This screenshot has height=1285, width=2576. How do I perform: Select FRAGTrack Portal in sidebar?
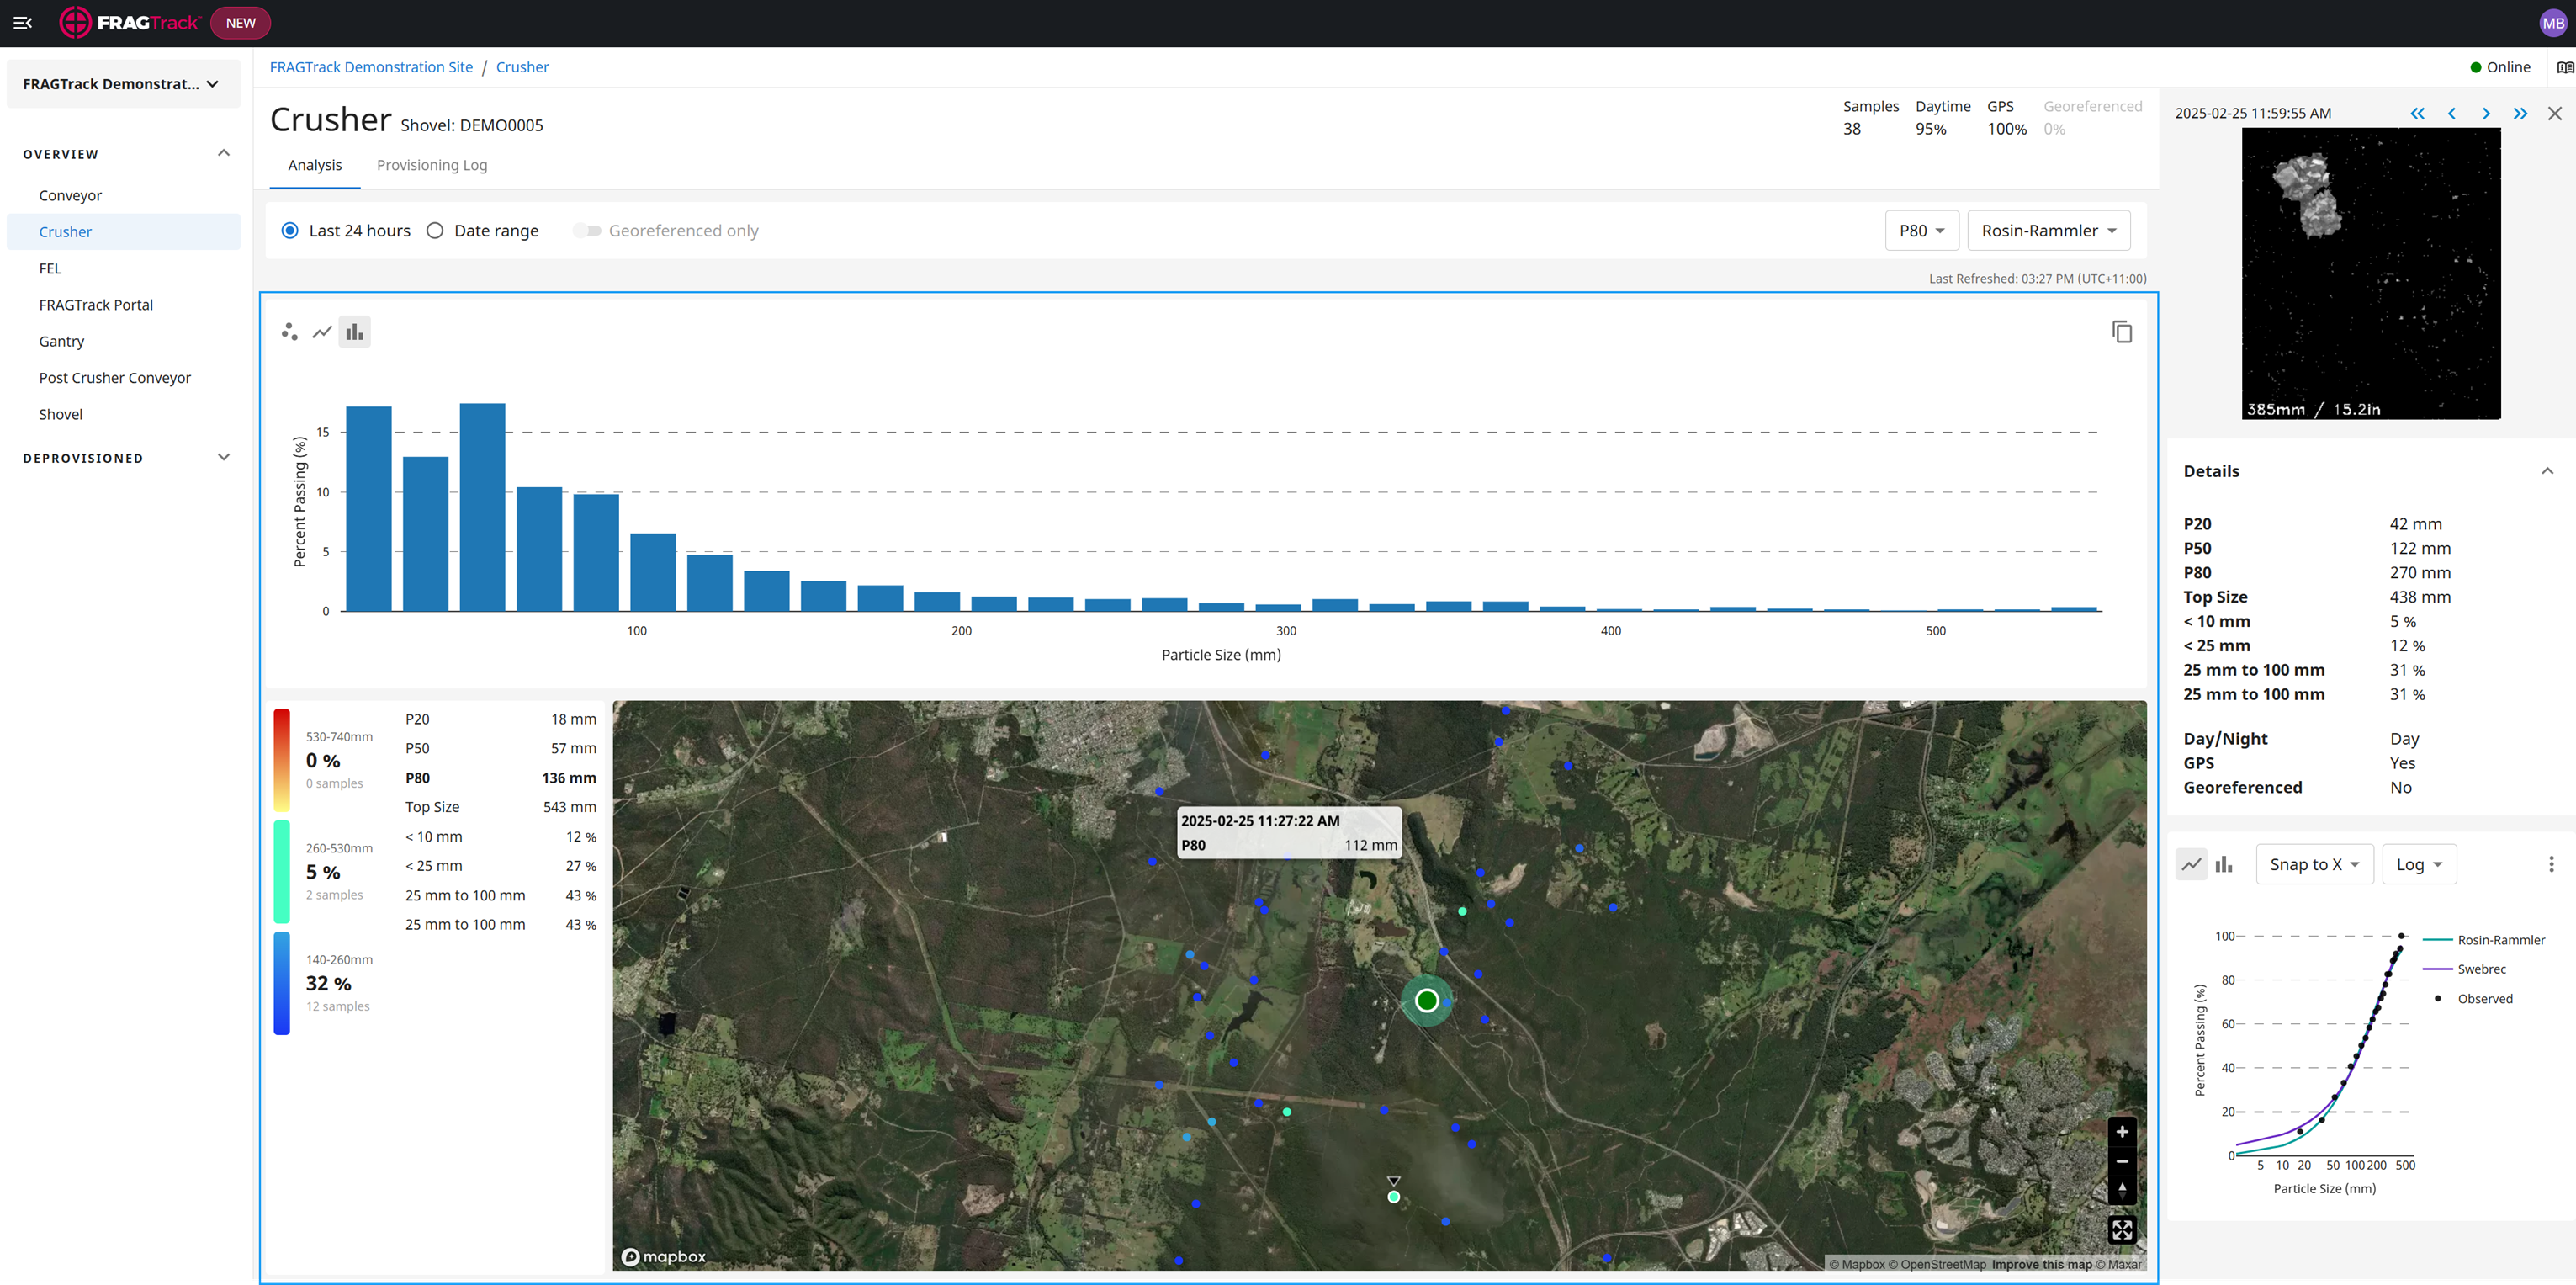(x=123, y=305)
